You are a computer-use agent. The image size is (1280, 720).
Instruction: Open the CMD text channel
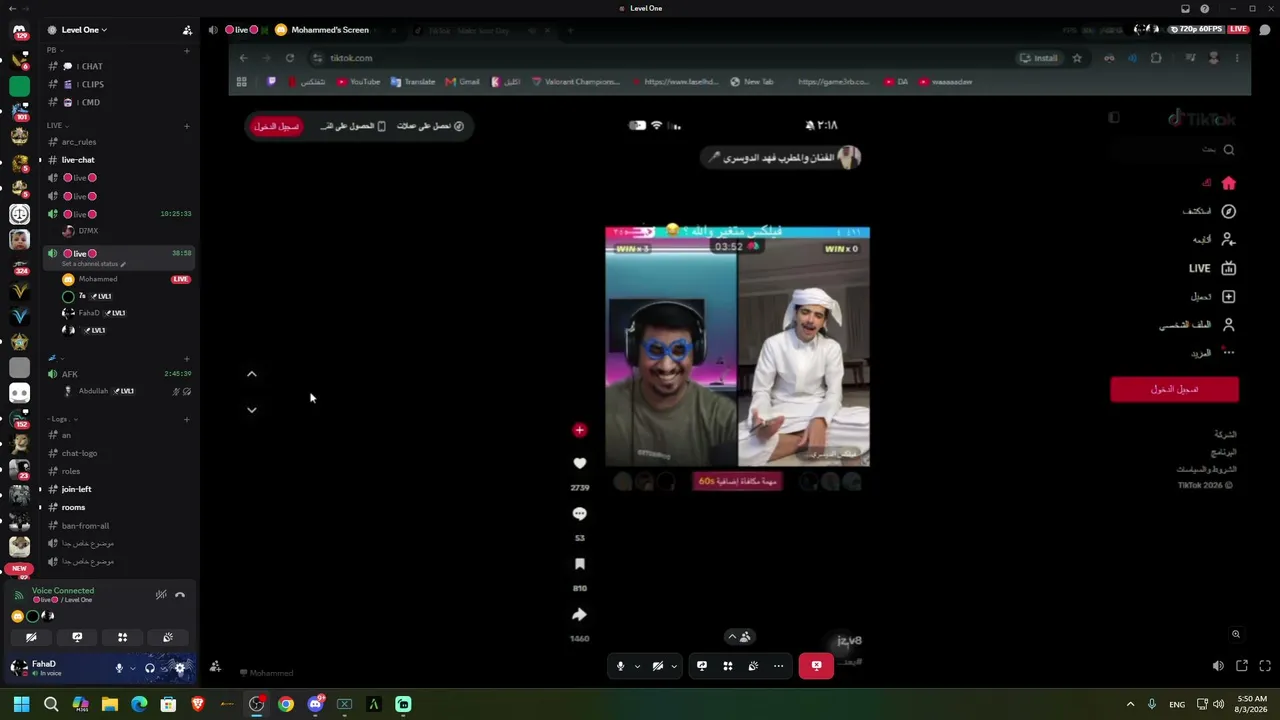(118, 102)
